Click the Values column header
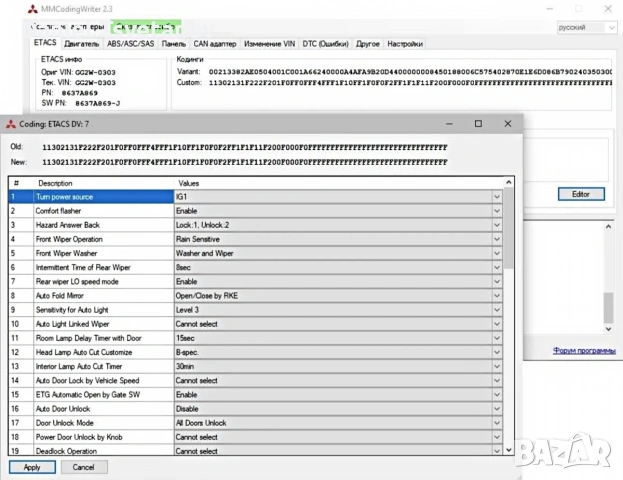The width and height of the screenshot is (623, 480). pos(338,183)
